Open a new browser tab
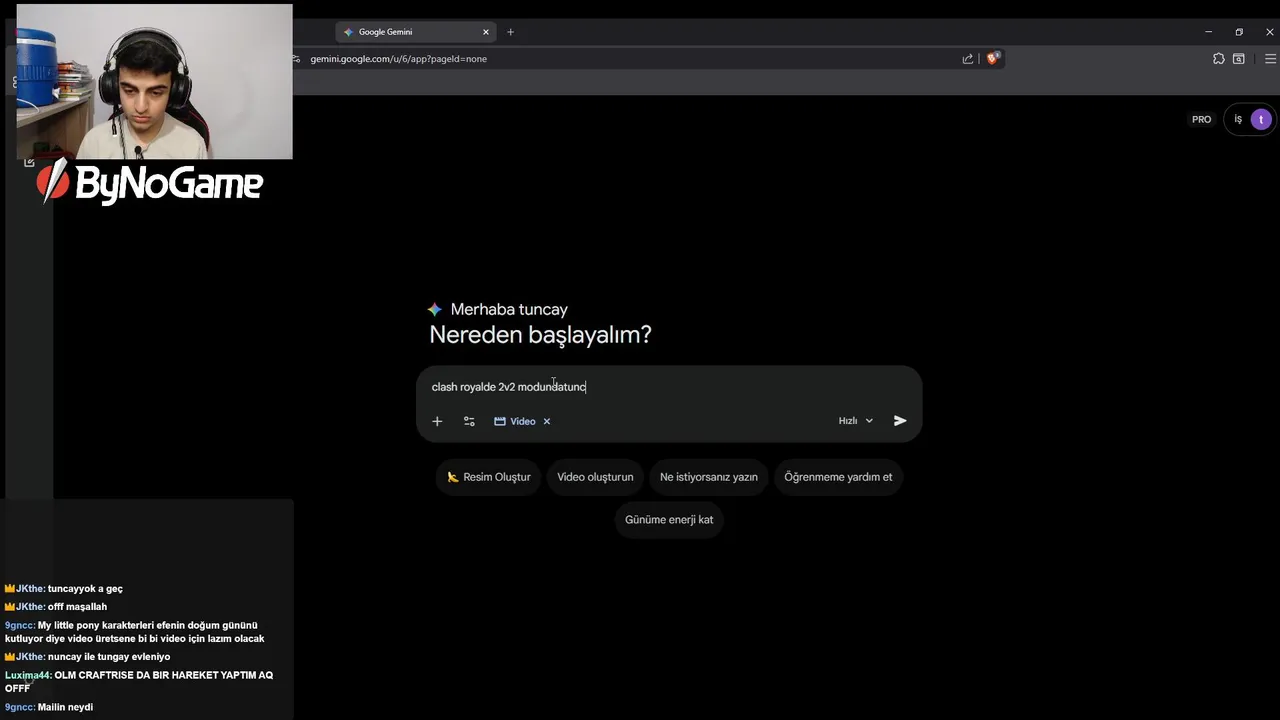The width and height of the screenshot is (1280, 720). pyautogui.click(x=510, y=32)
